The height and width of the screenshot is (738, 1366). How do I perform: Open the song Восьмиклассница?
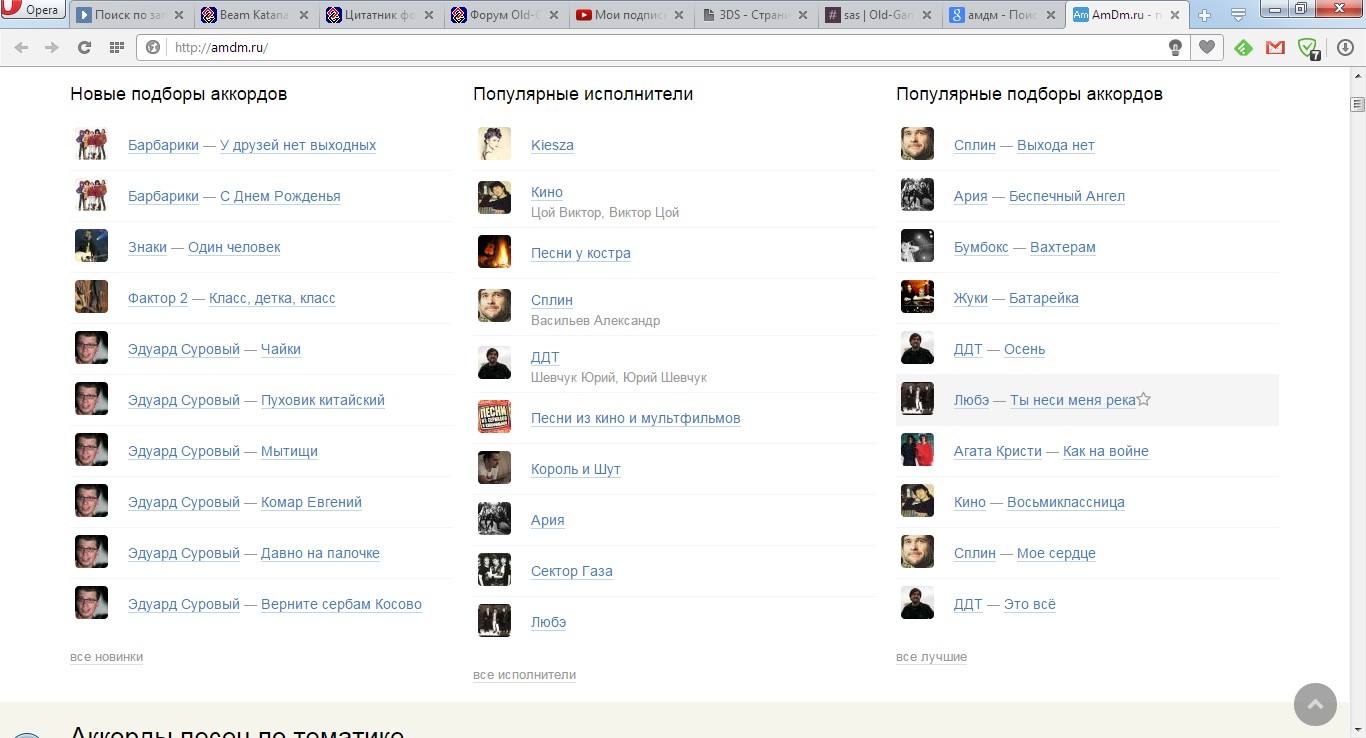[1066, 502]
